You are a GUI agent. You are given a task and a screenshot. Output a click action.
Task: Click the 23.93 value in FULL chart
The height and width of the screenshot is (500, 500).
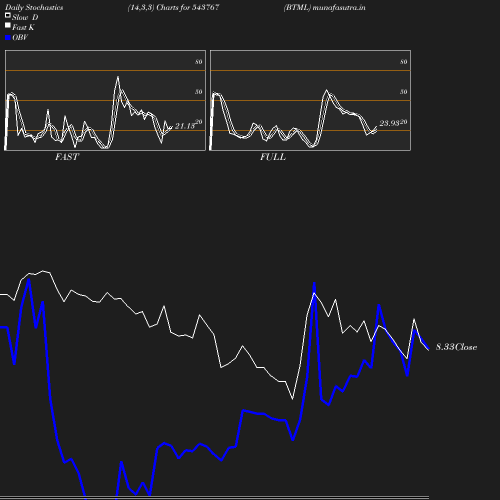[x=389, y=123]
